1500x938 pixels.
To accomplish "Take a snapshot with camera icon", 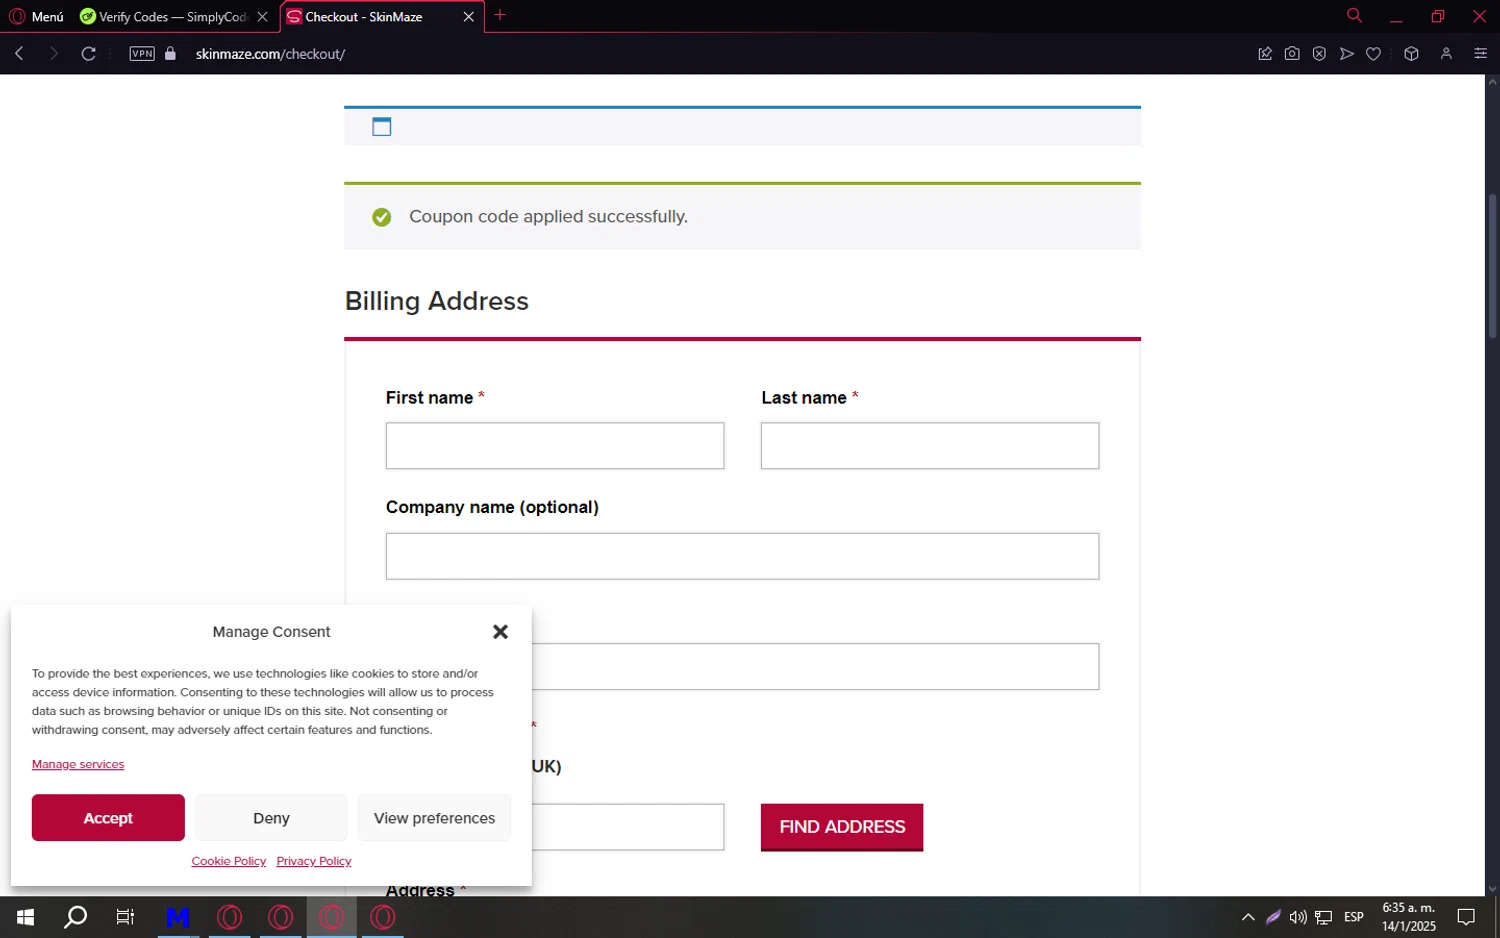I will tap(1292, 53).
